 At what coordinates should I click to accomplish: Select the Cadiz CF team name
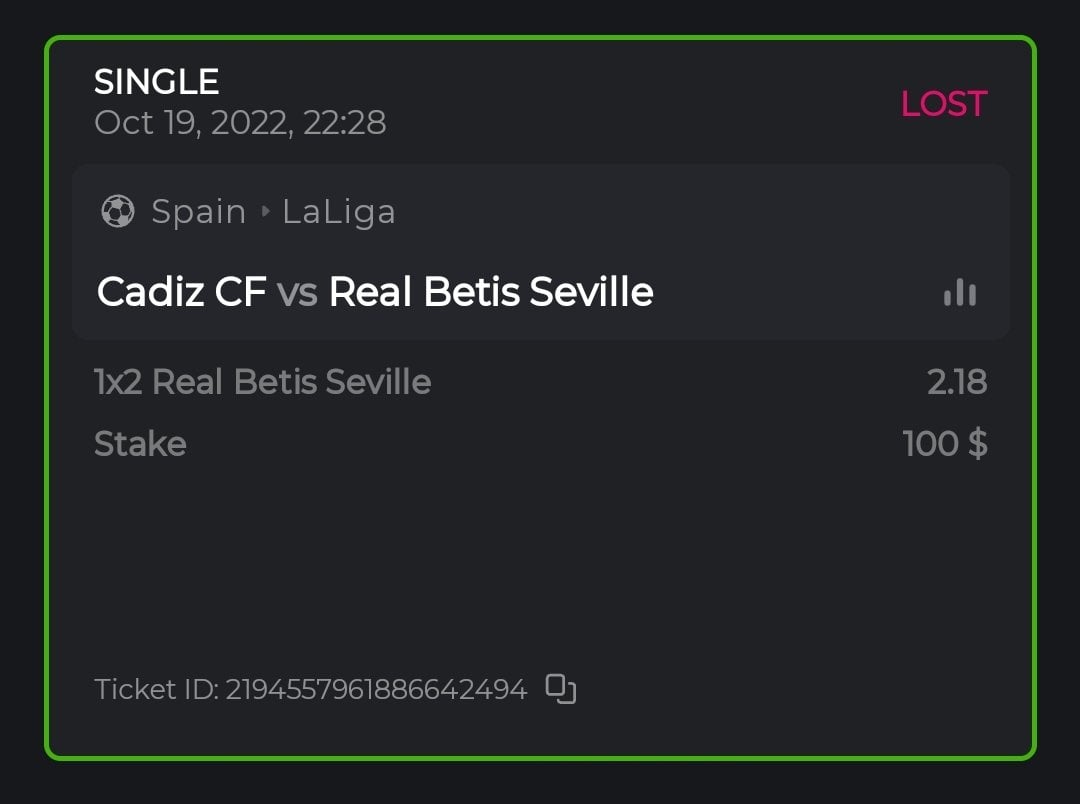(181, 292)
